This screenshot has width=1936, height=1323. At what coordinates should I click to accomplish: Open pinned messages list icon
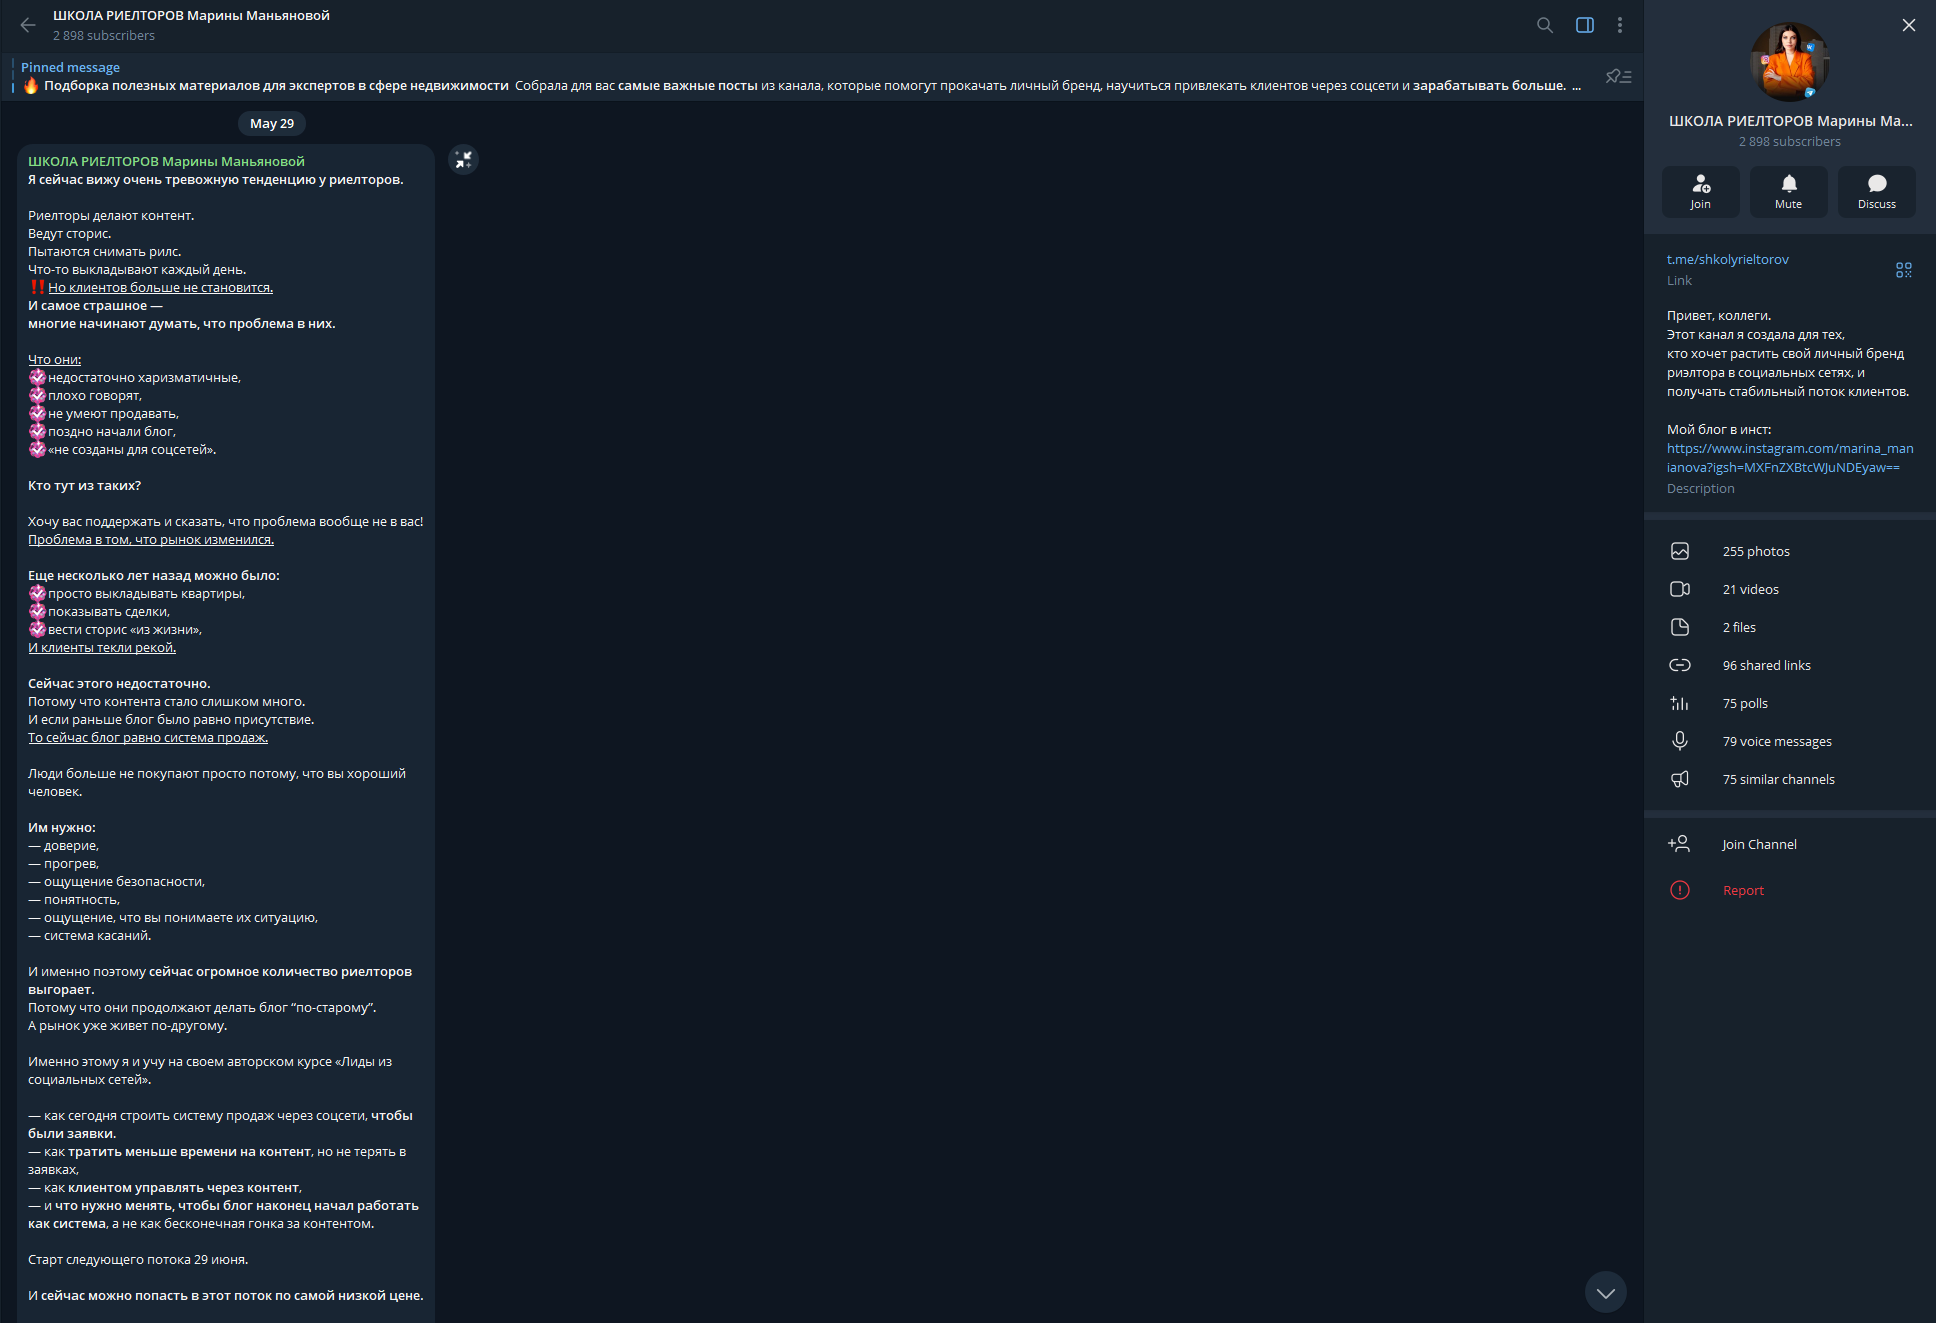point(1619,76)
